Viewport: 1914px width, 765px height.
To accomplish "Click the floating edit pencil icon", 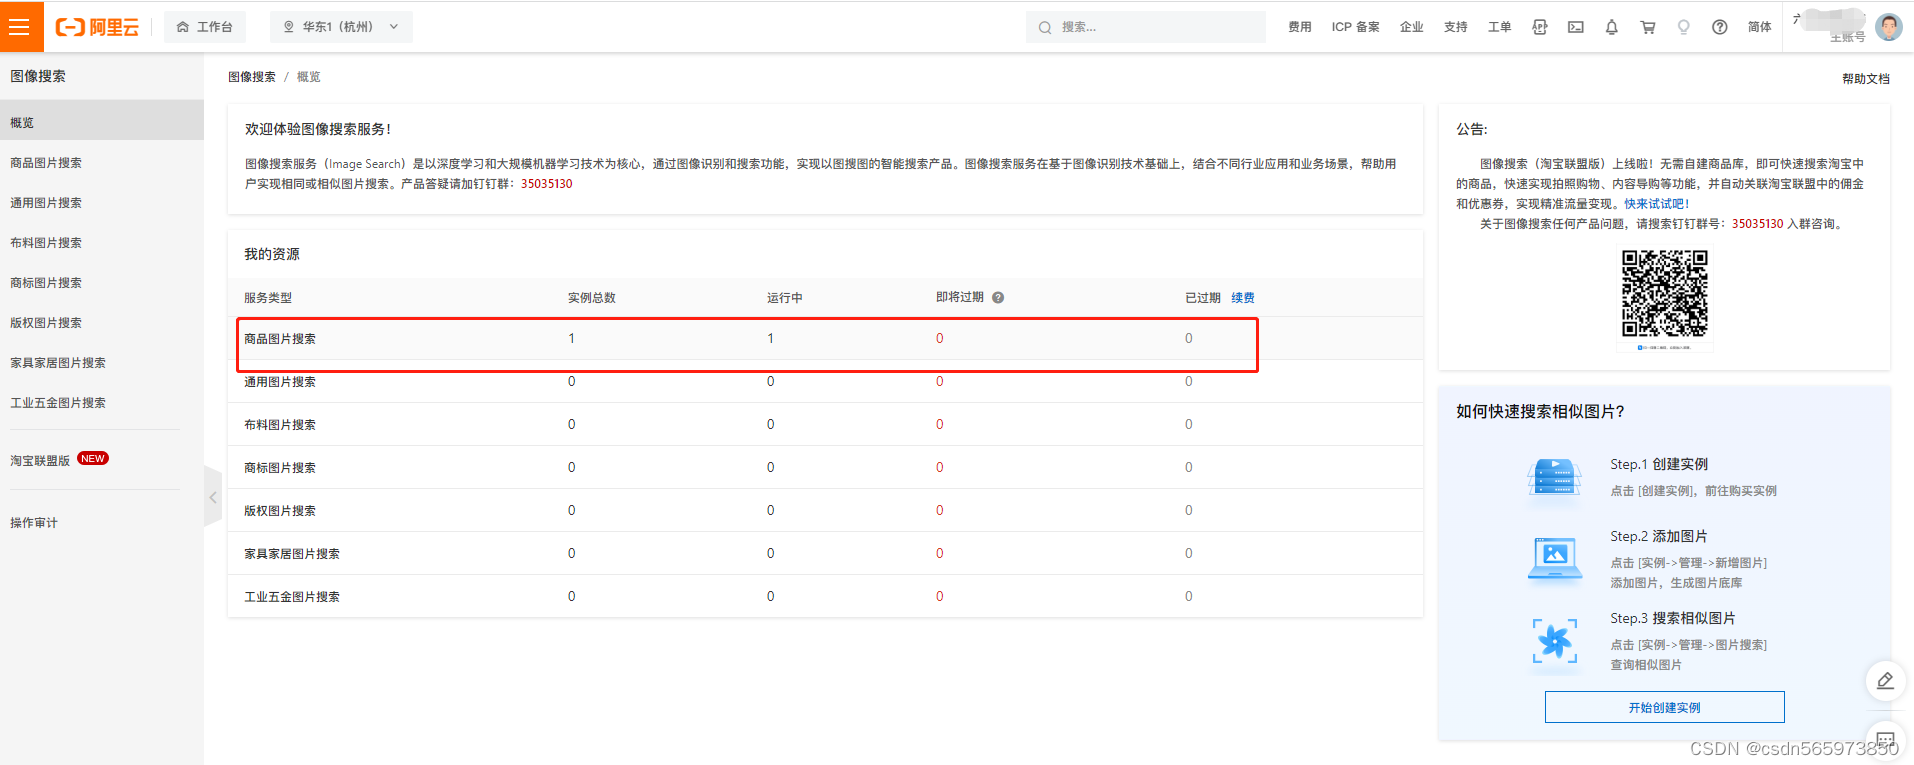I will coord(1885,681).
